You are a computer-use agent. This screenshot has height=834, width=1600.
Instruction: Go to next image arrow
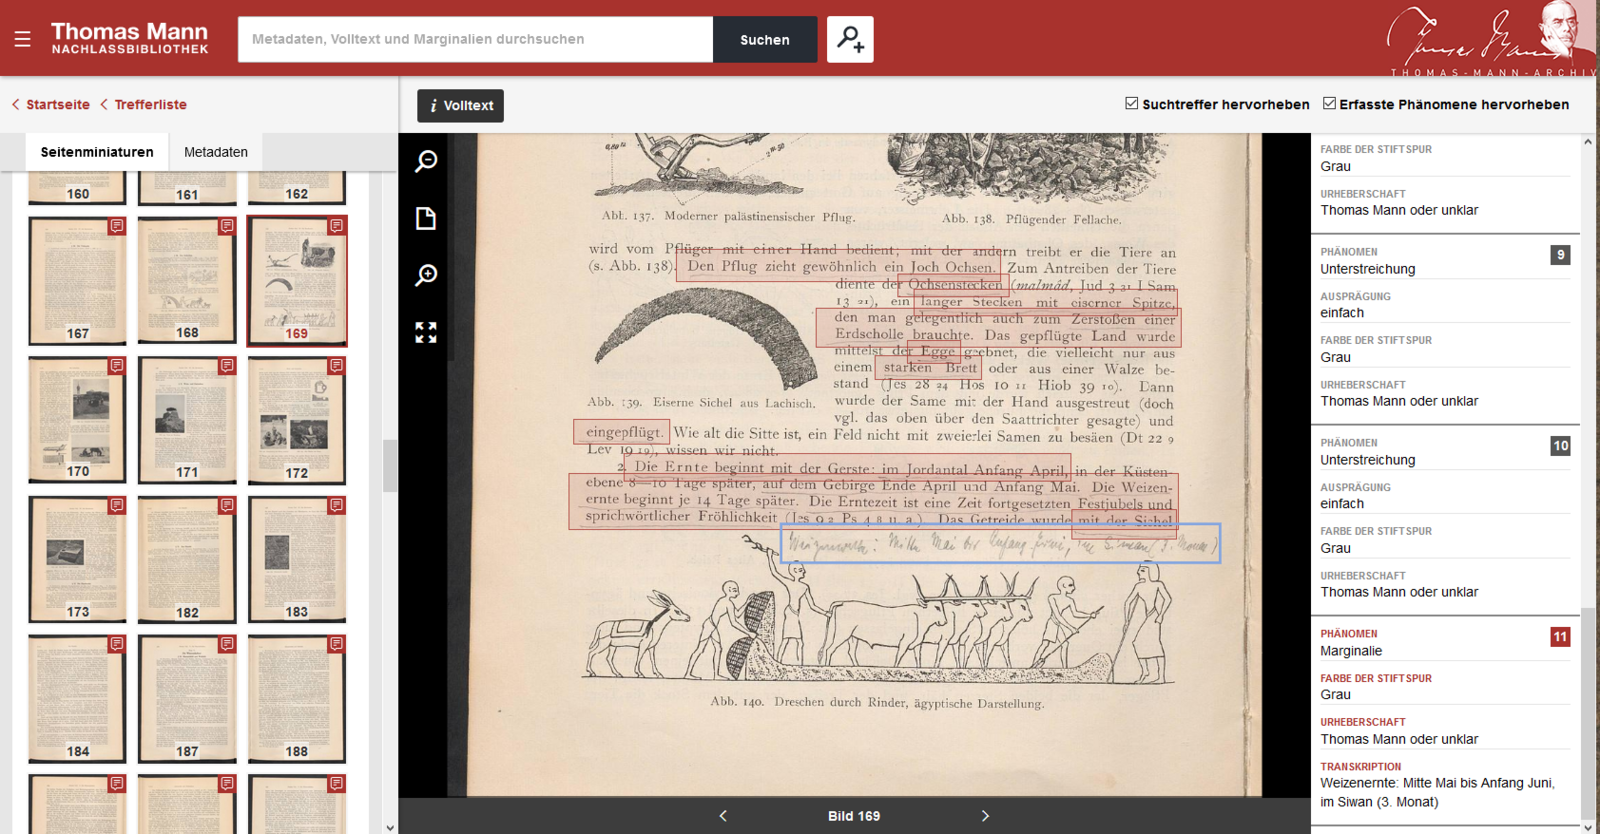coord(985,816)
